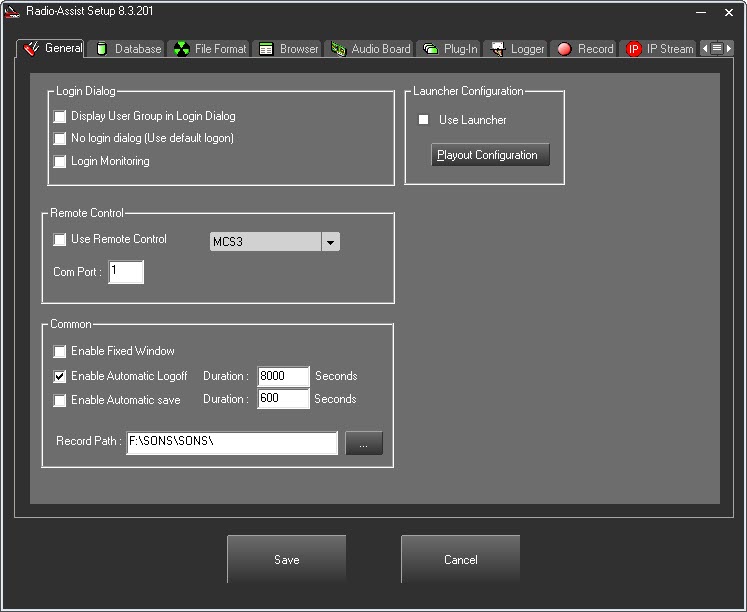Click the Database tab icon
Image resolution: width=747 pixels, height=612 pixels.
point(102,49)
